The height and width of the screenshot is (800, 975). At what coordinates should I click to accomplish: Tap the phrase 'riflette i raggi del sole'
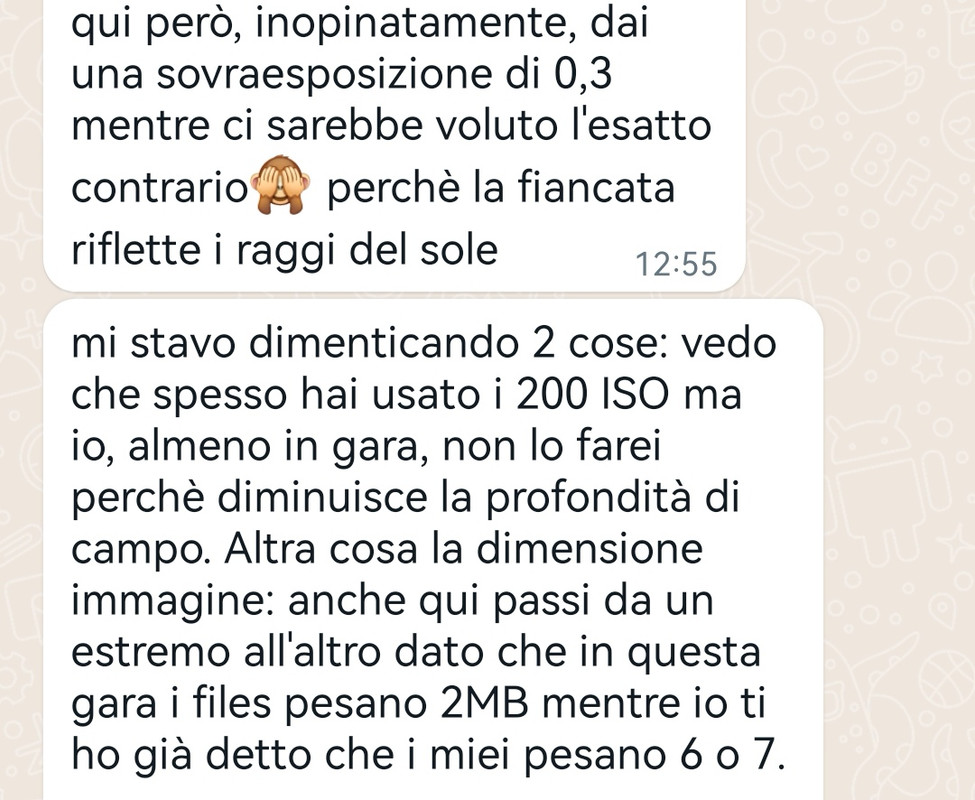point(285,250)
